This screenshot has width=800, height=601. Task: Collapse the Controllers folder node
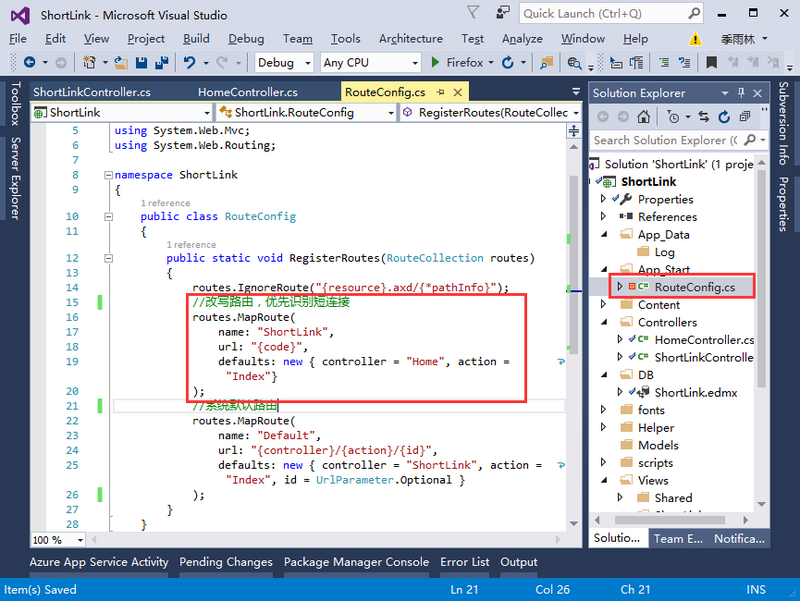[604, 322]
